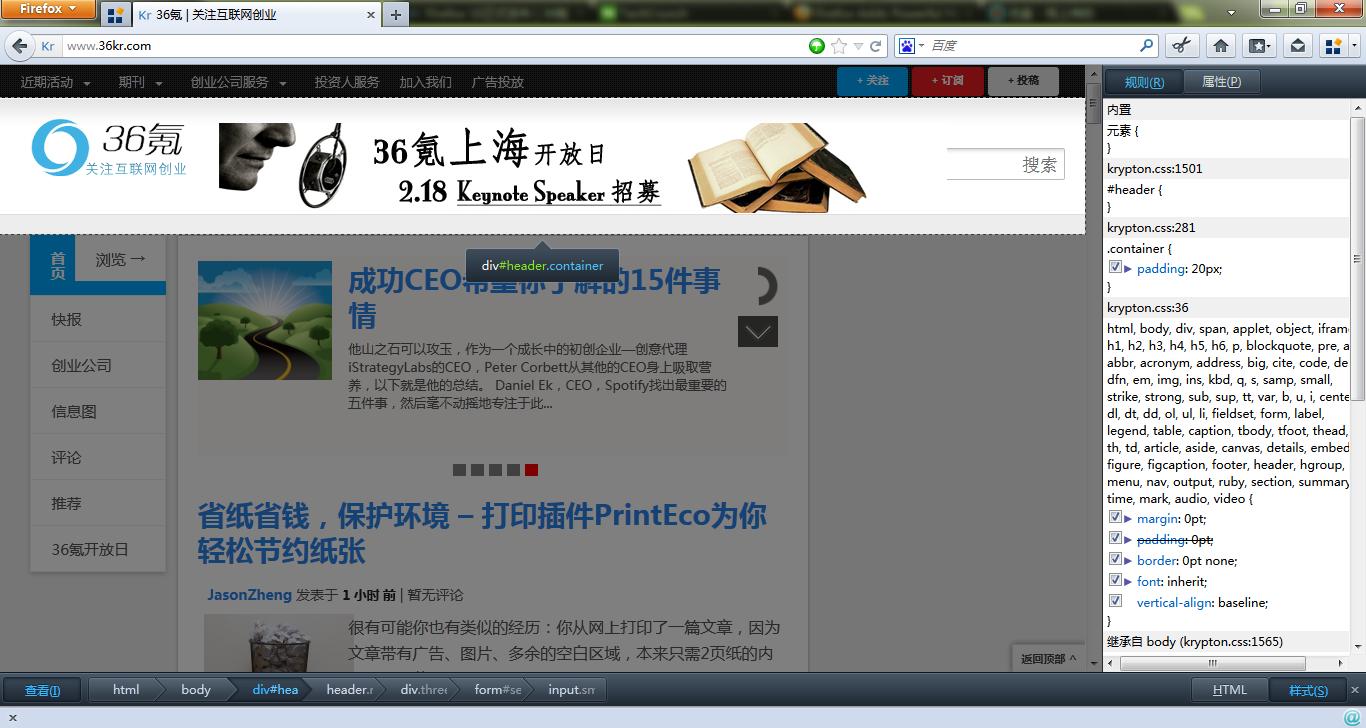Viewport: 1366px width, 728px height.
Task: Click the slider down-arrow on featured article
Action: (757, 331)
